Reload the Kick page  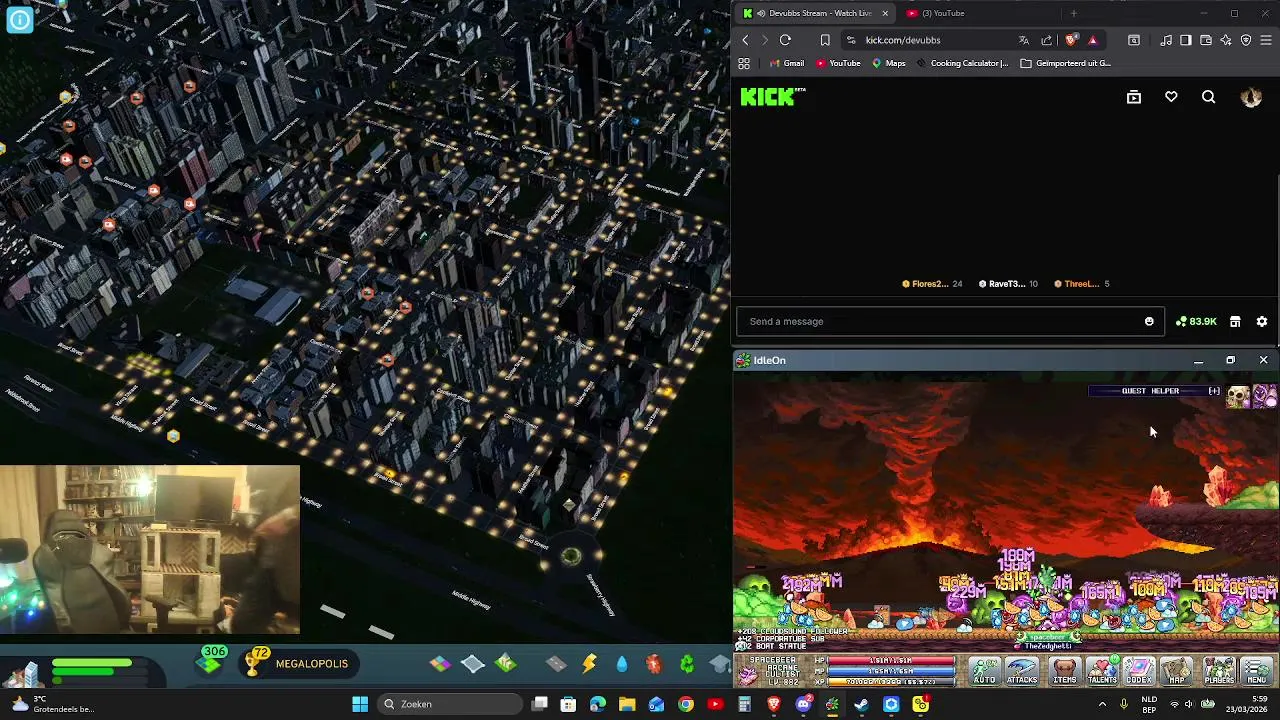(785, 40)
